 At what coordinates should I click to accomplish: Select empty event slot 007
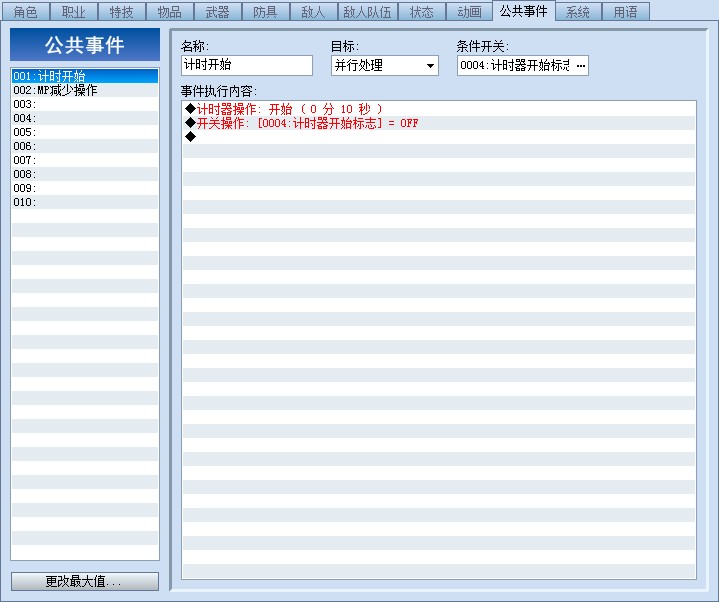(85, 160)
